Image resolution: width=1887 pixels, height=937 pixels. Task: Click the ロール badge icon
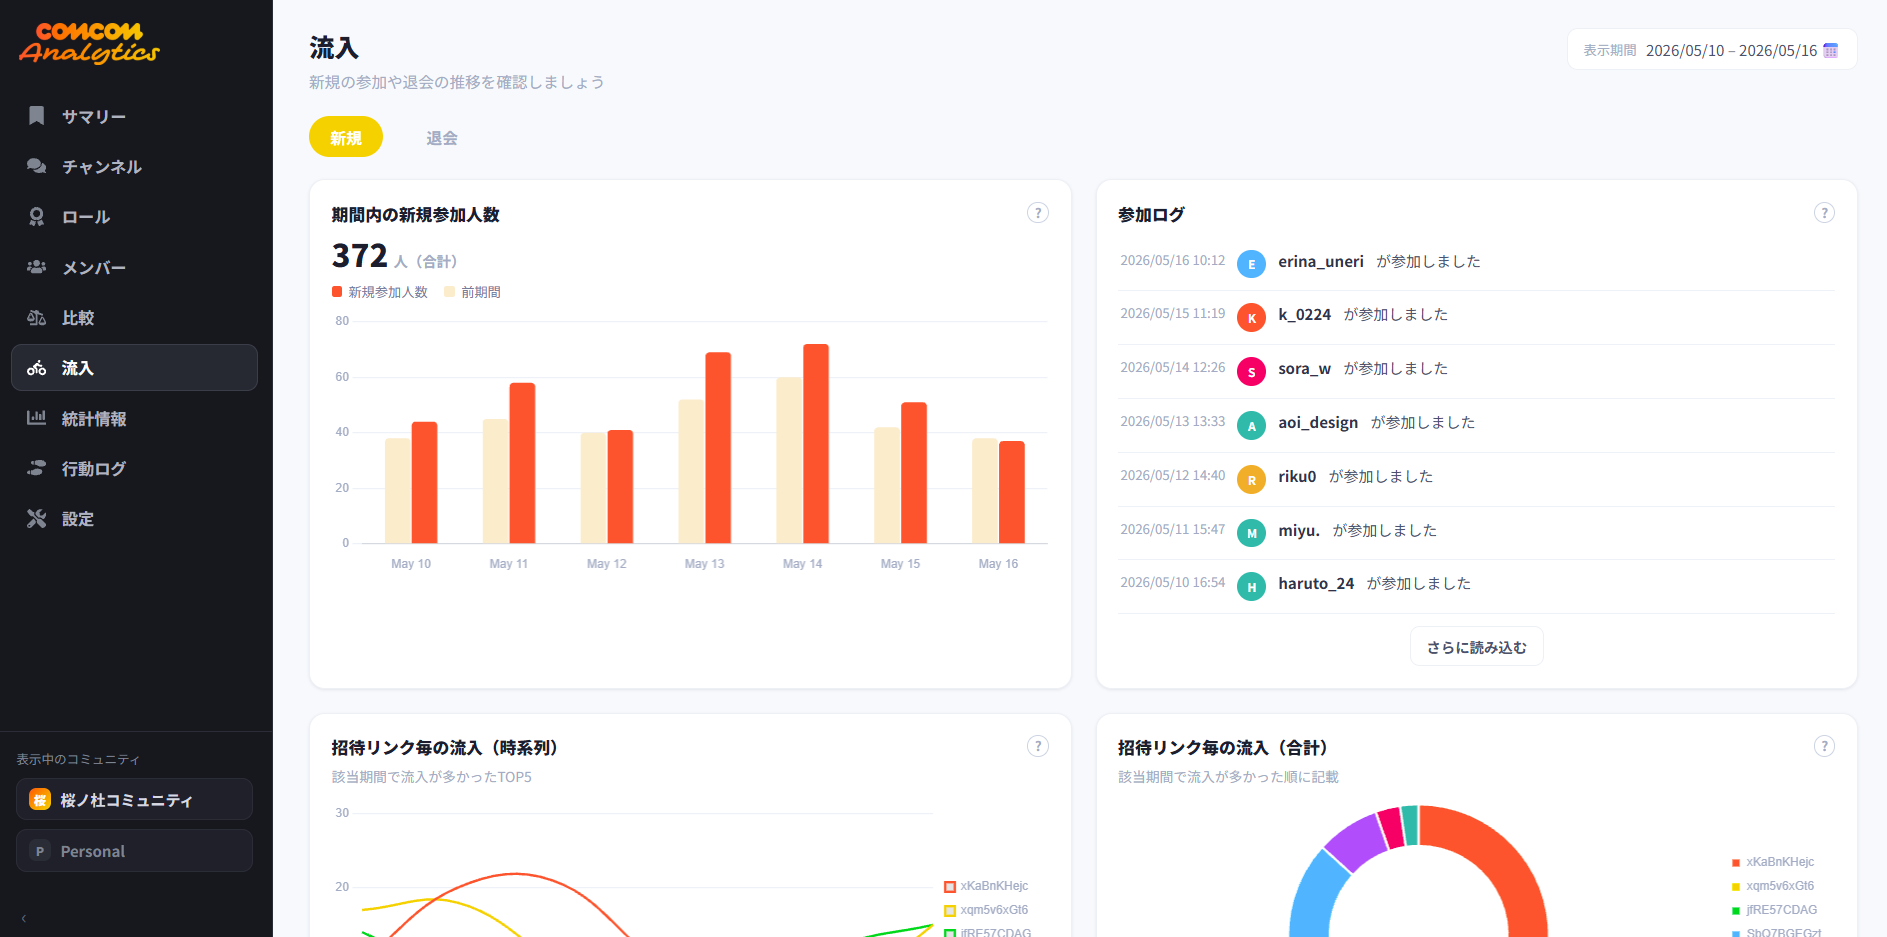(36, 216)
